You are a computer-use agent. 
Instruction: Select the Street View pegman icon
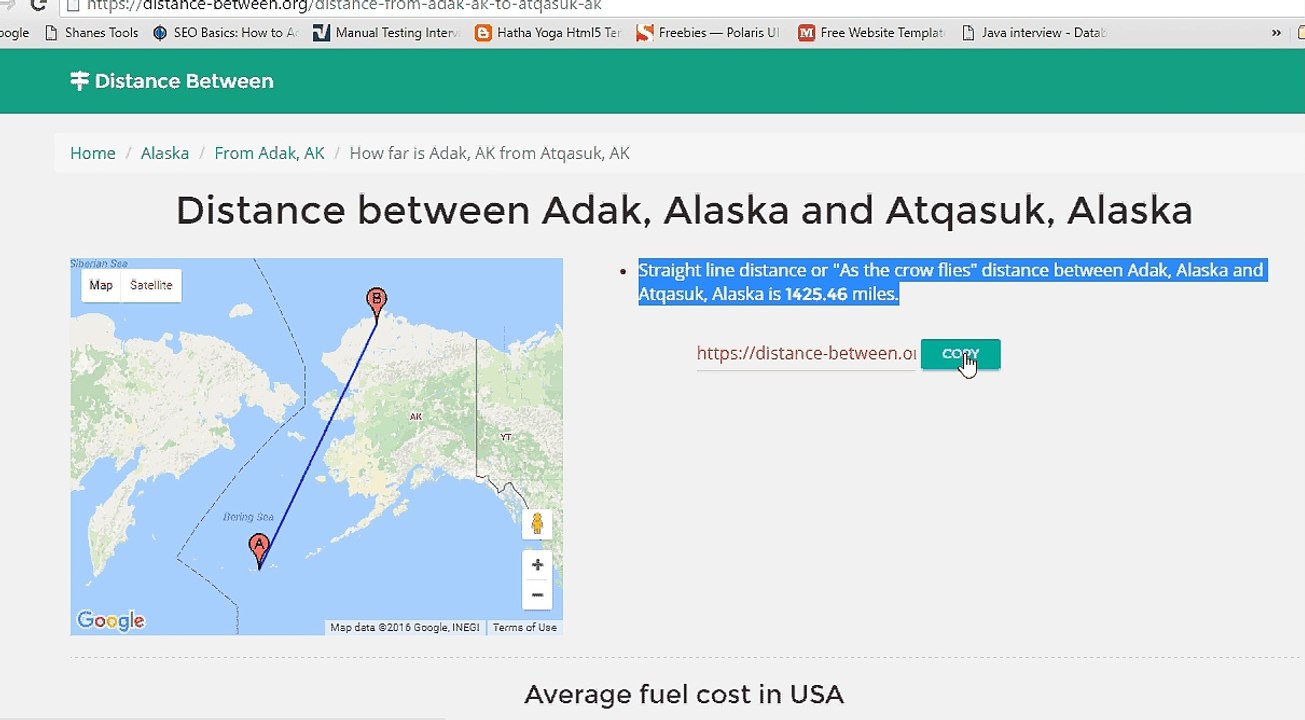(x=537, y=523)
